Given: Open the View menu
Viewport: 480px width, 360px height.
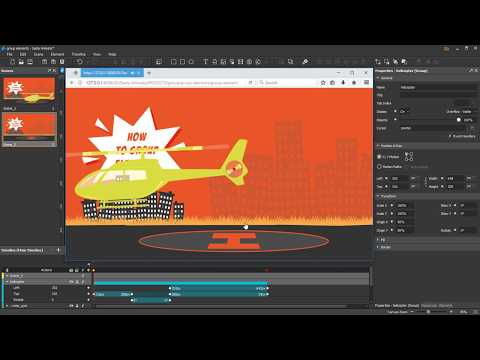Looking at the screenshot, I should point(97,54).
